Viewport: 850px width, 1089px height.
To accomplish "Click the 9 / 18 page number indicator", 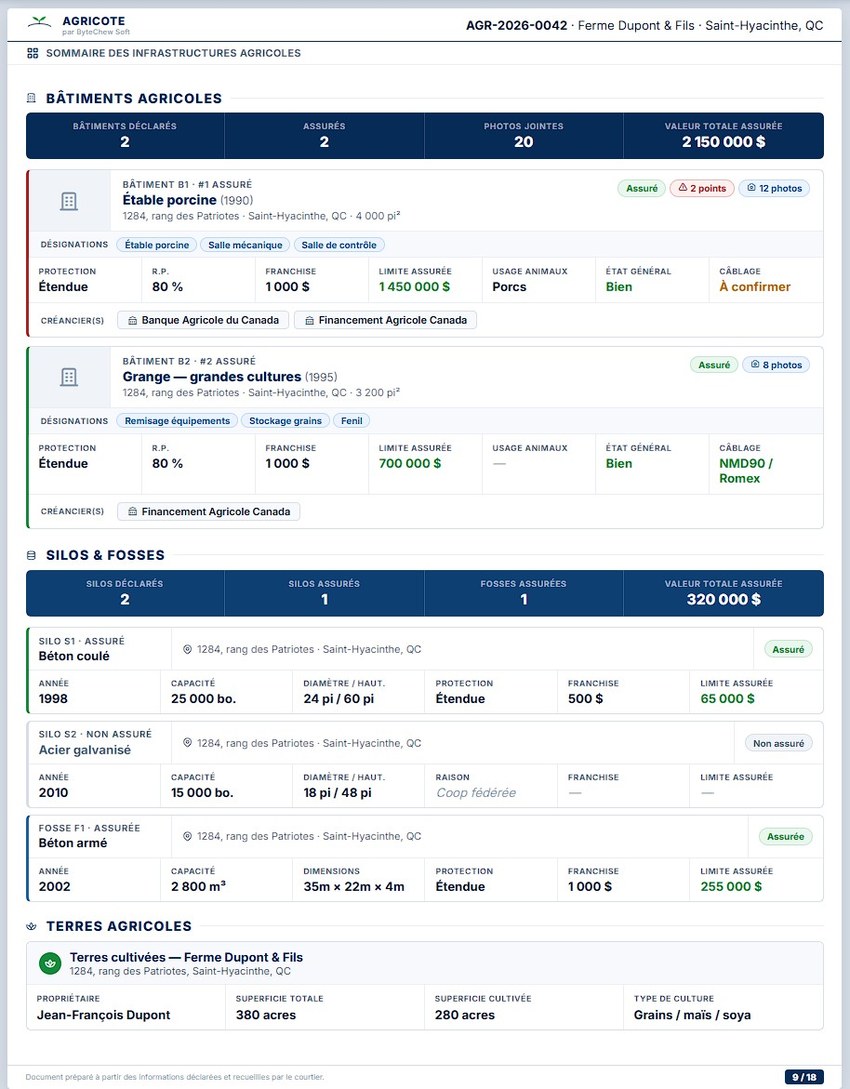I will coord(804,1077).
